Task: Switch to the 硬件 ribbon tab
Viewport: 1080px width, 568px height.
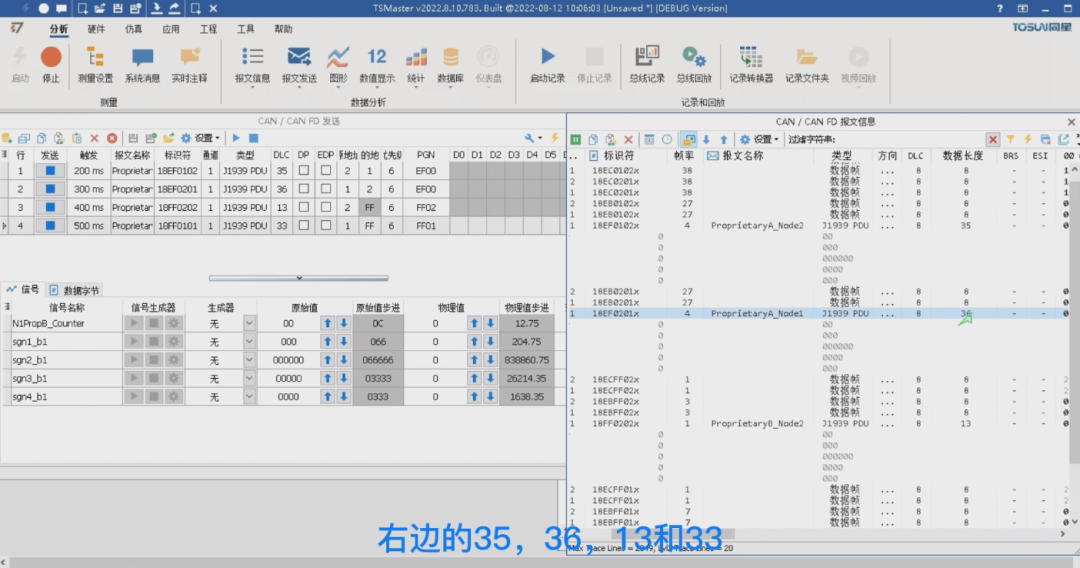Action: (96, 29)
